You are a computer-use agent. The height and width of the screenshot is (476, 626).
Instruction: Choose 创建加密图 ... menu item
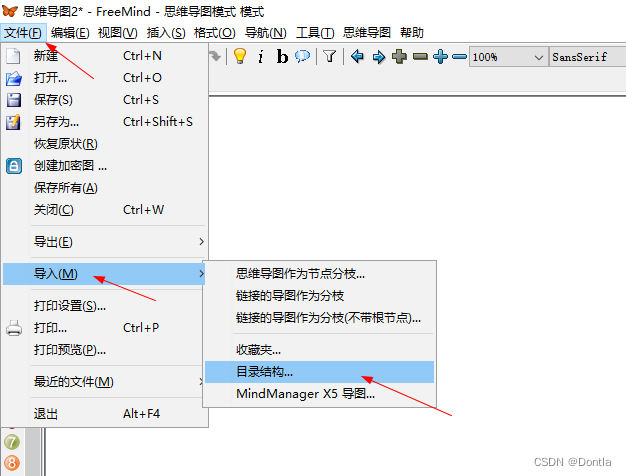pos(104,166)
